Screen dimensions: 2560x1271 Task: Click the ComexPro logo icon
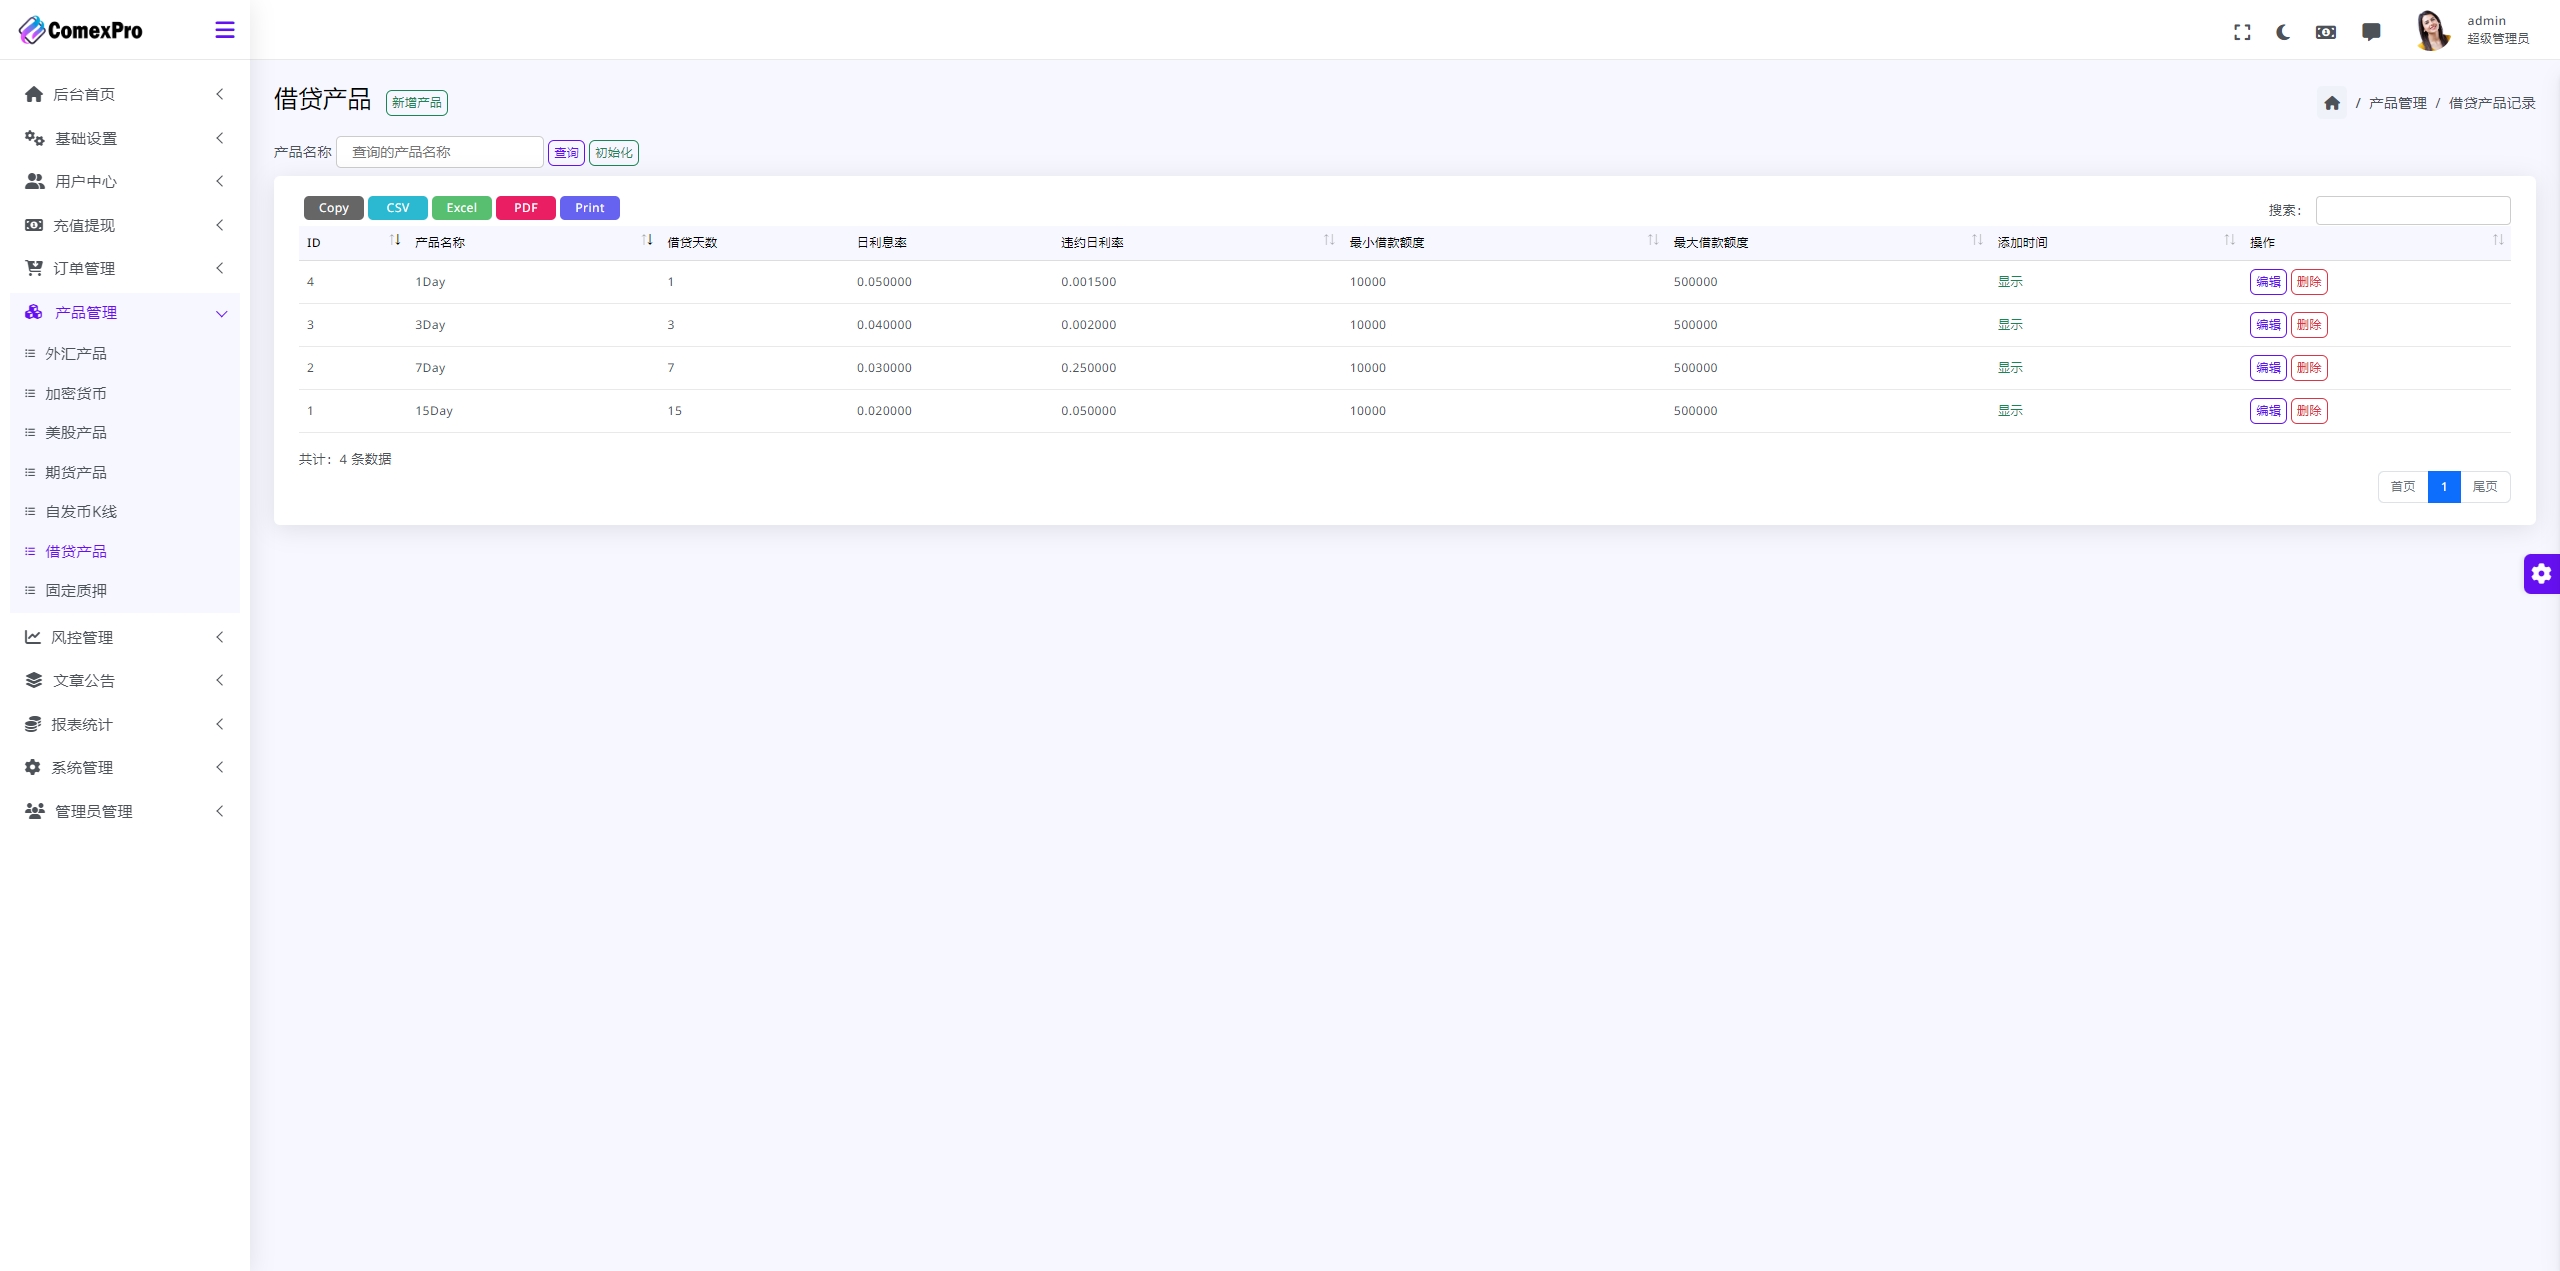[29, 29]
